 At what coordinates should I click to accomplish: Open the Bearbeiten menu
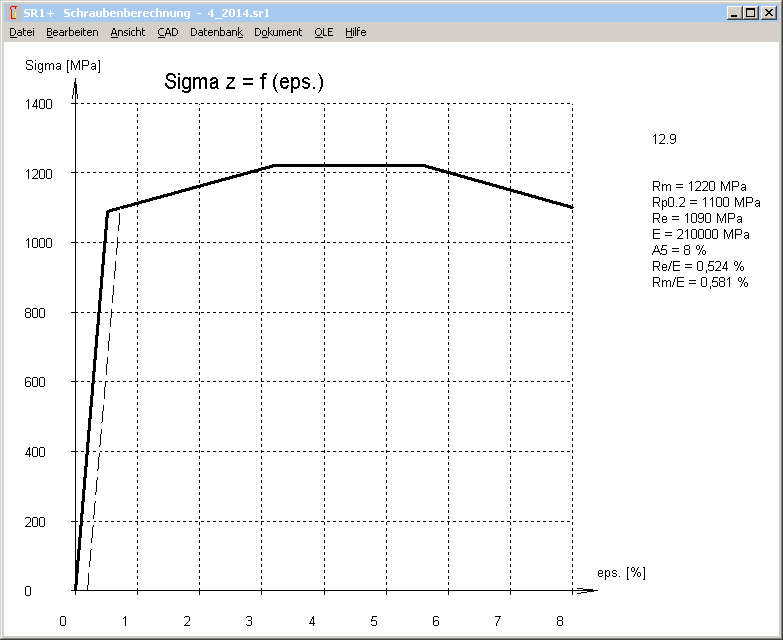[x=72, y=32]
